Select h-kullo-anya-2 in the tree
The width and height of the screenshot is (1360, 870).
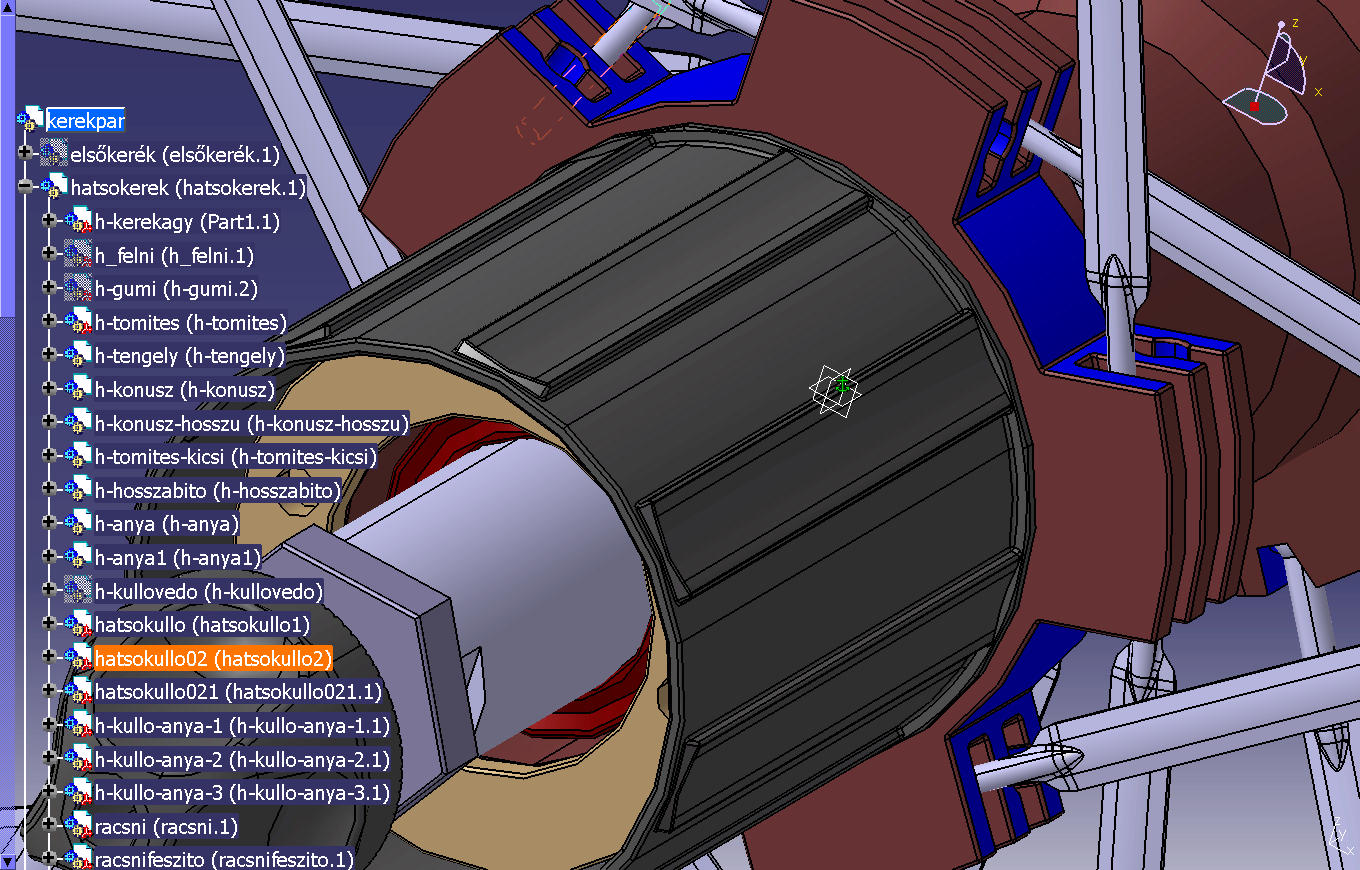tap(241, 759)
